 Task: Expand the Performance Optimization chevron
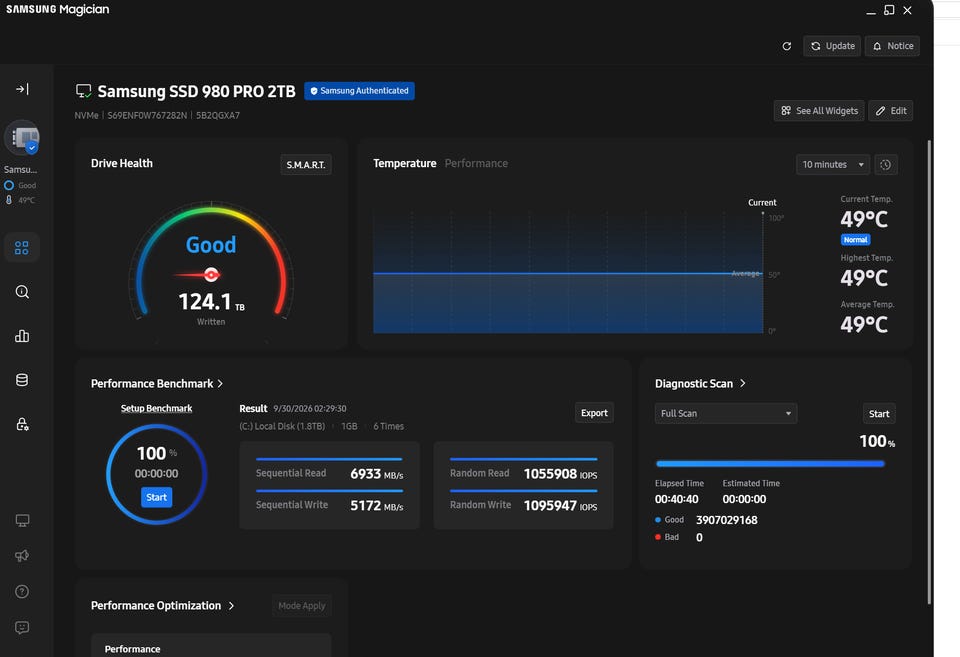pos(231,606)
